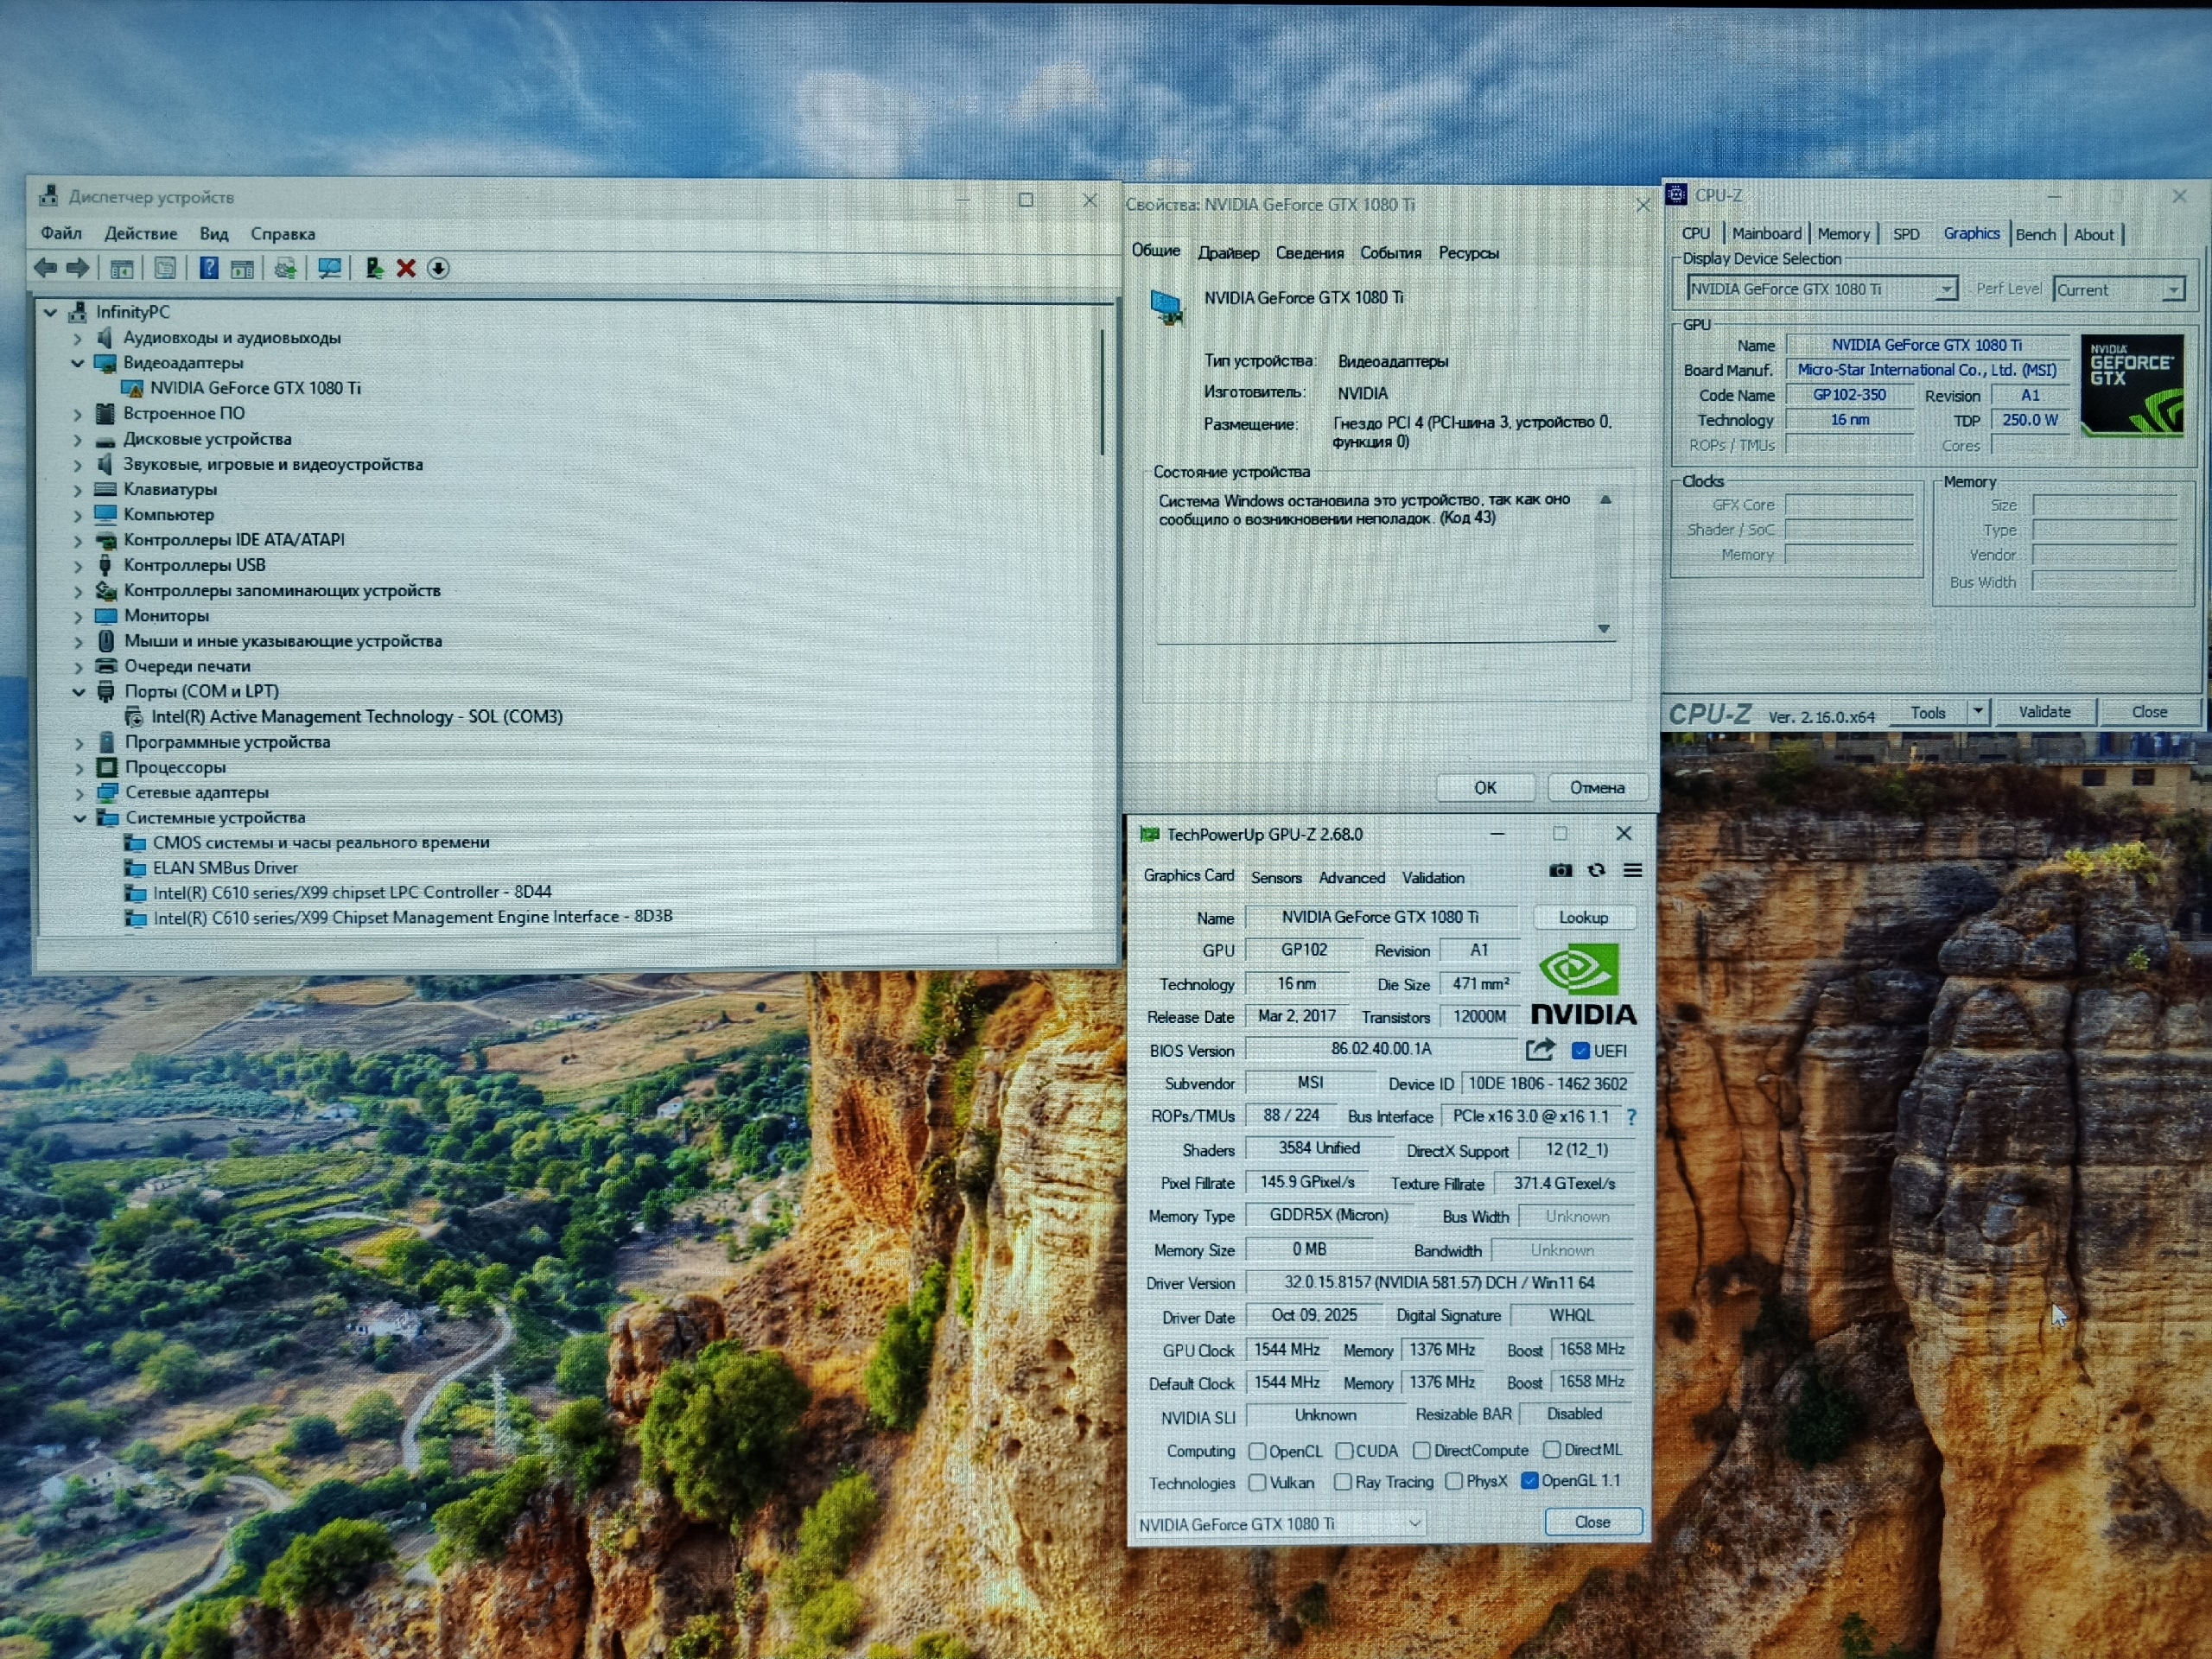
Task: Click the Back arrow in Device Manager toolbar
Action: point(46,268)
